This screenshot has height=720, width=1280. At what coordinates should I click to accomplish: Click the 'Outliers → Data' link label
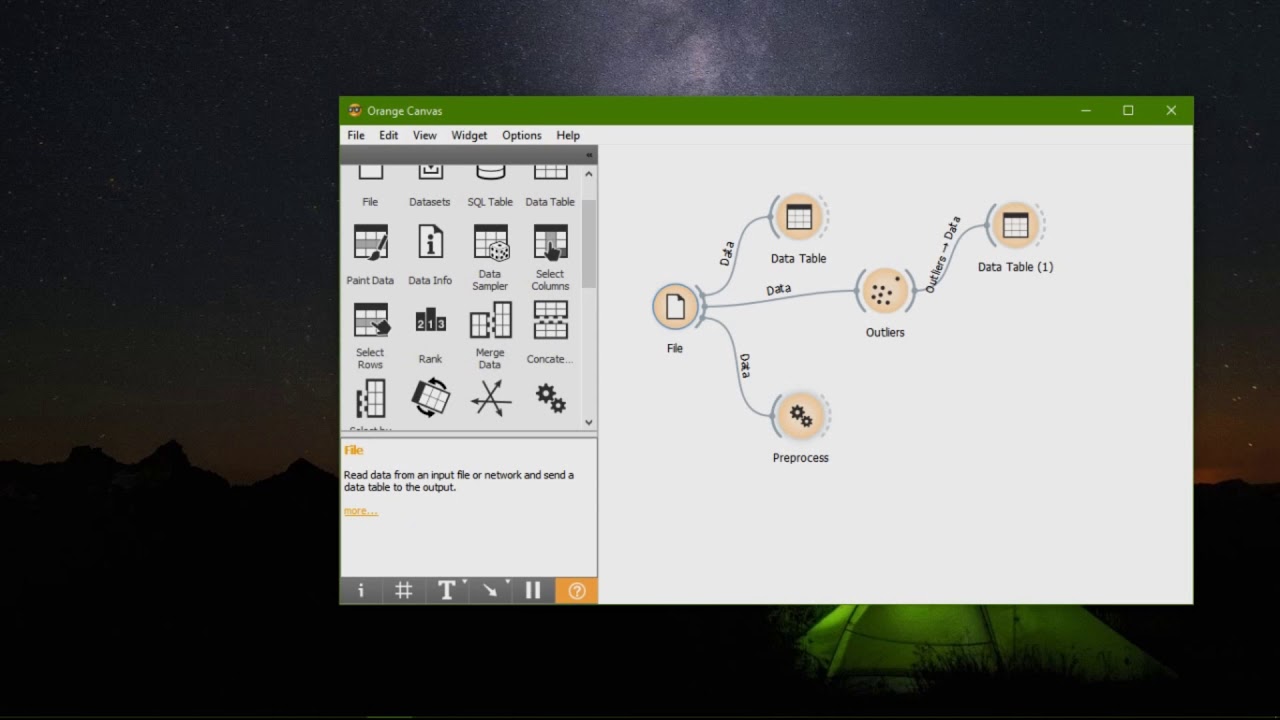click(x=941, y=254)
